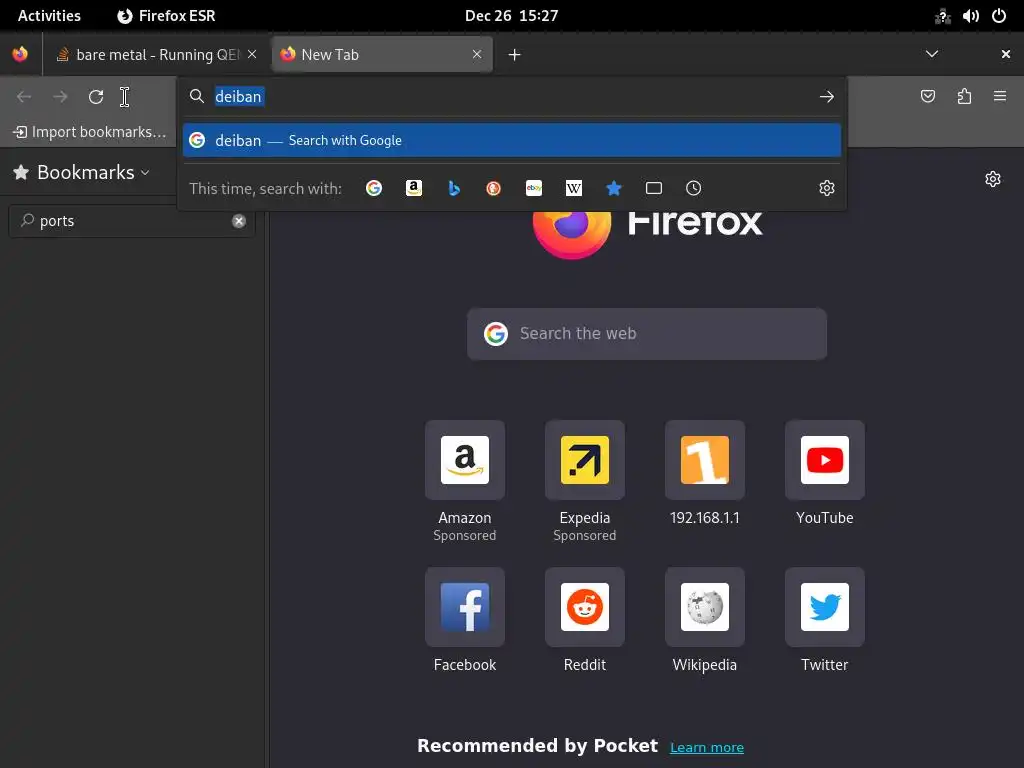Search this time with Wikipedia icon
This screenshot has width=1024, height=768.
[573, 188]
